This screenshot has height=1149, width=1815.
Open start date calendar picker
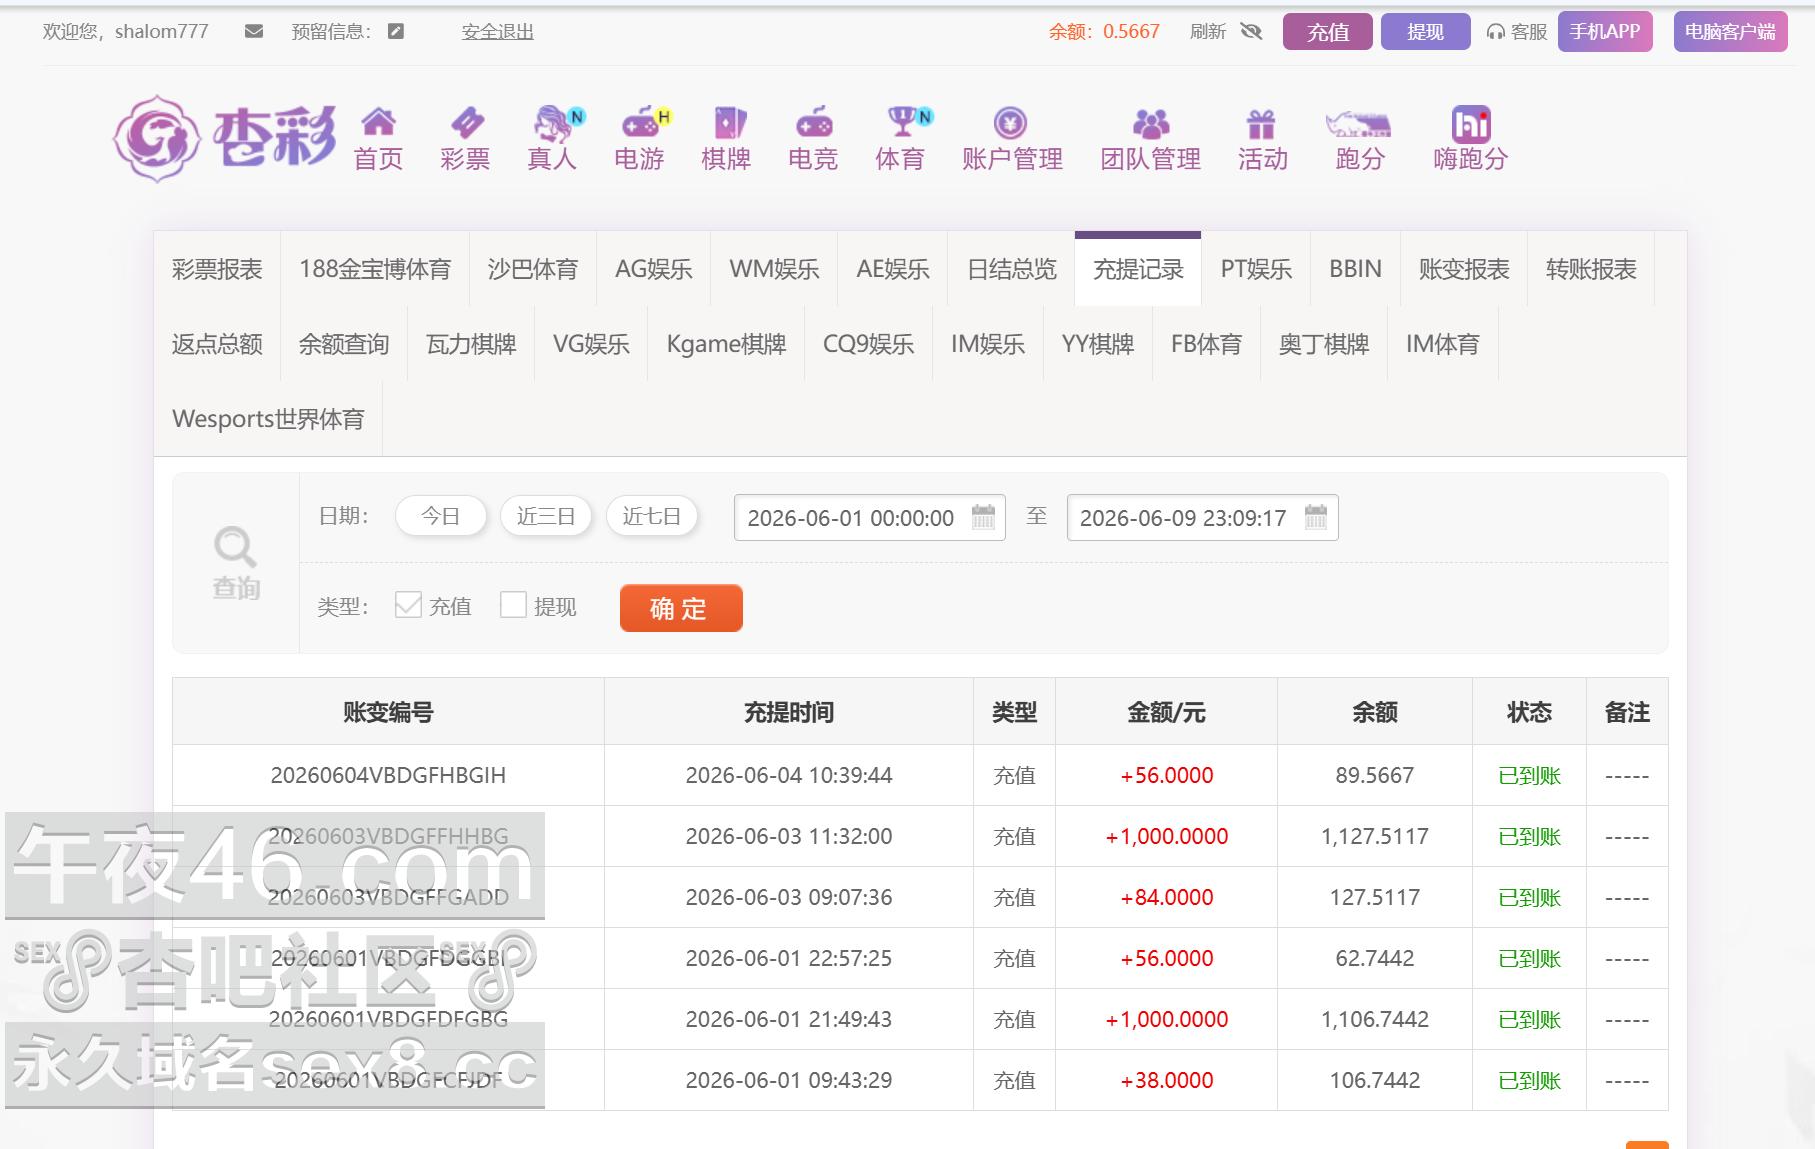coord(984,517)
